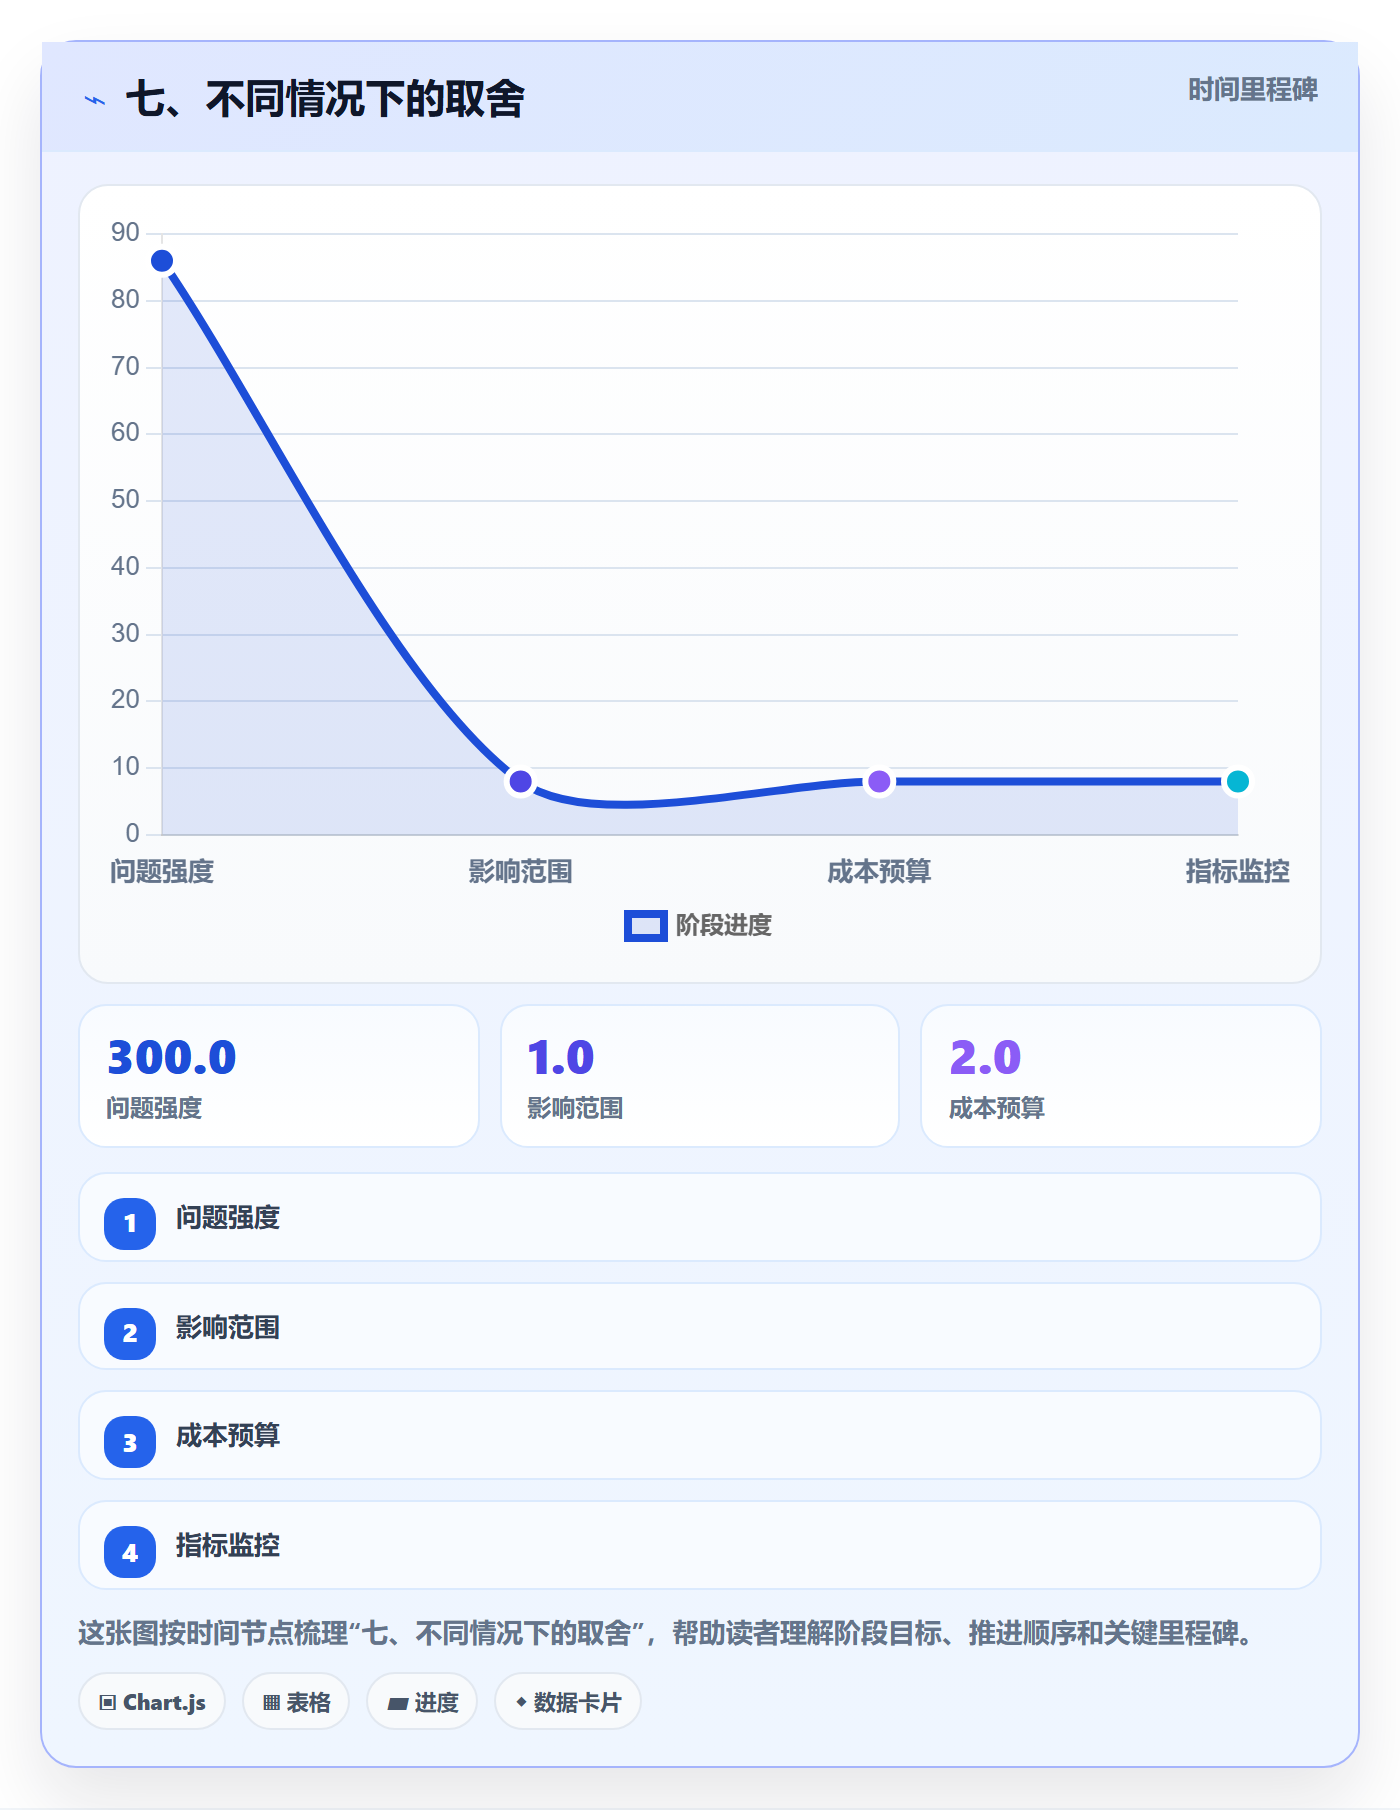The height and width of the screenshot is (1810, 1400).
Task: Open the 问题强度 list row
Action: 700,1217
